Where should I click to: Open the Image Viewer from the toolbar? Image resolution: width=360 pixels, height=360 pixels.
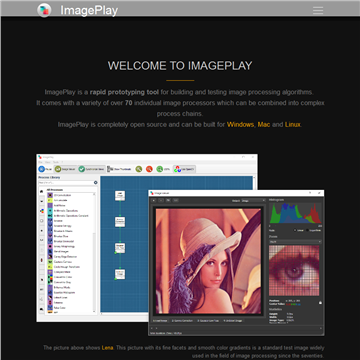click(x=65, y=169)
